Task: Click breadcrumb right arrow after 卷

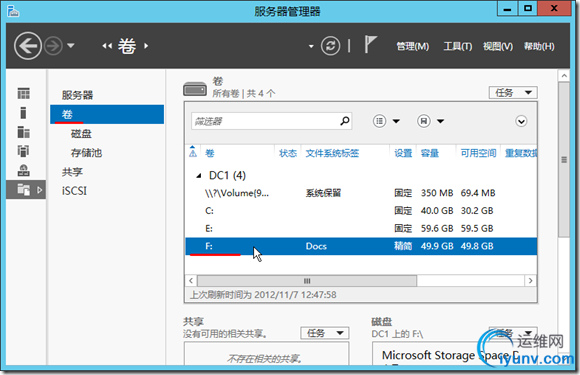Action: click(146, 46)
